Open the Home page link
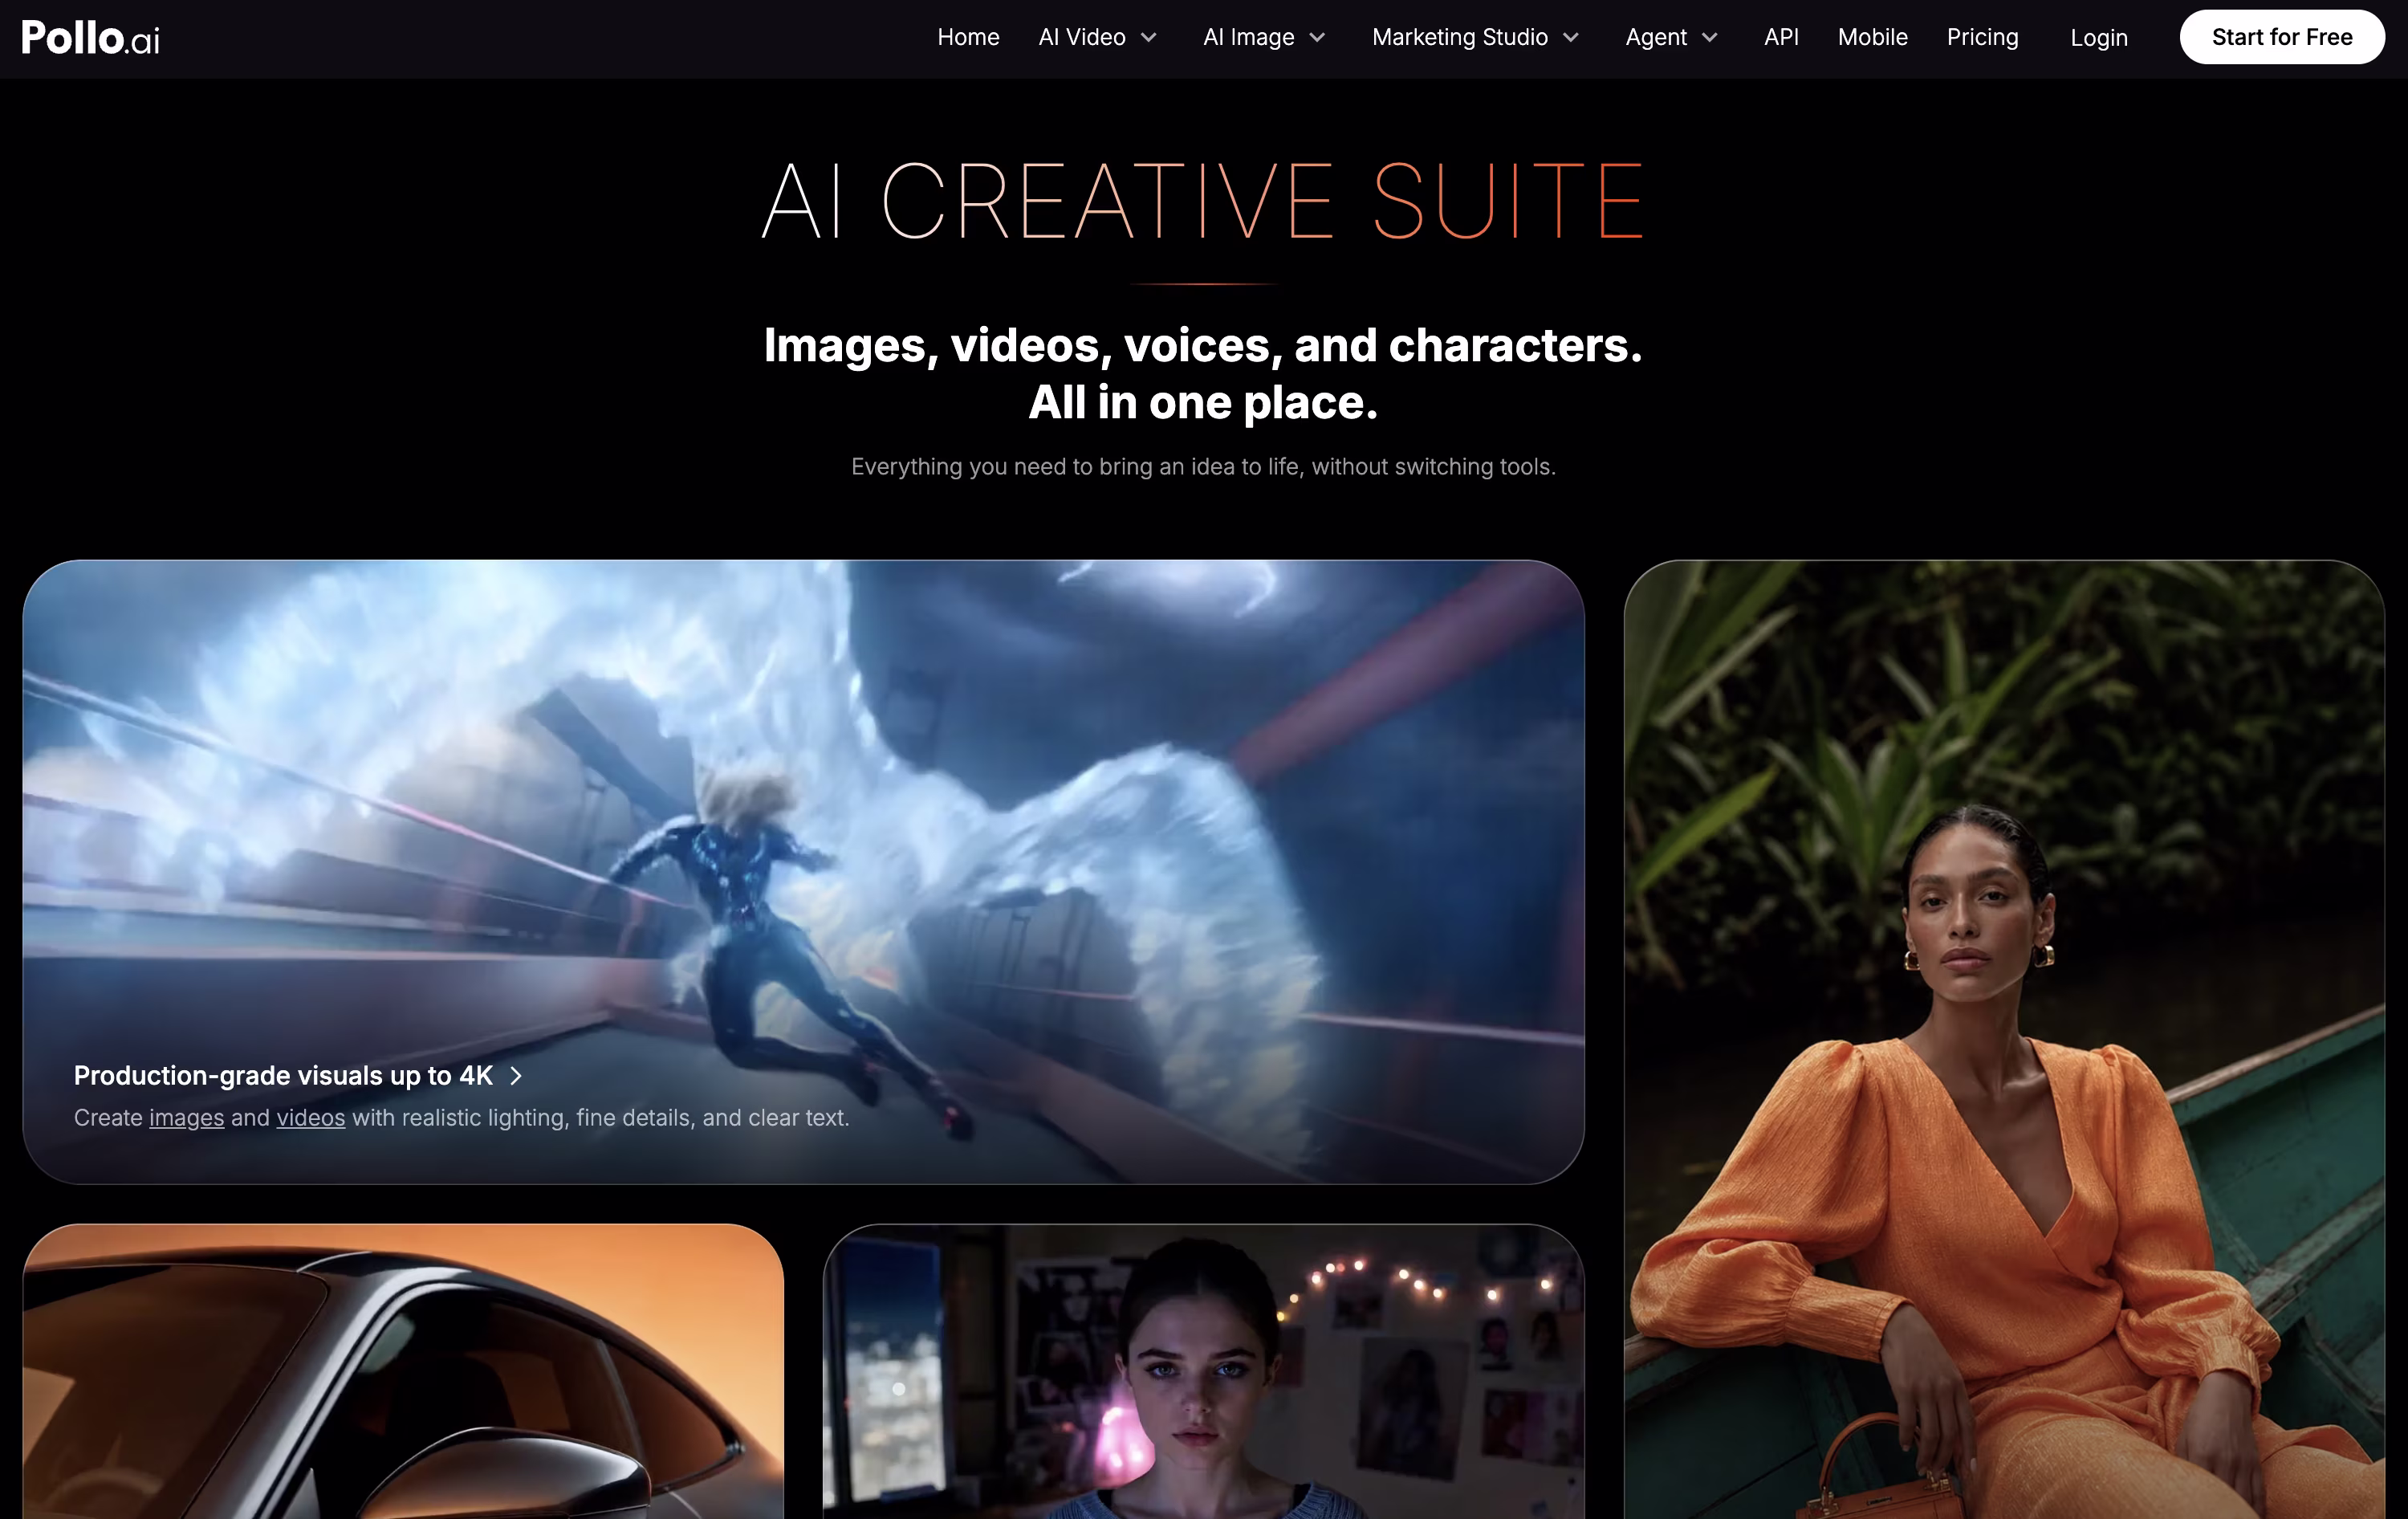The image size is (2408, 1519). 968,37
